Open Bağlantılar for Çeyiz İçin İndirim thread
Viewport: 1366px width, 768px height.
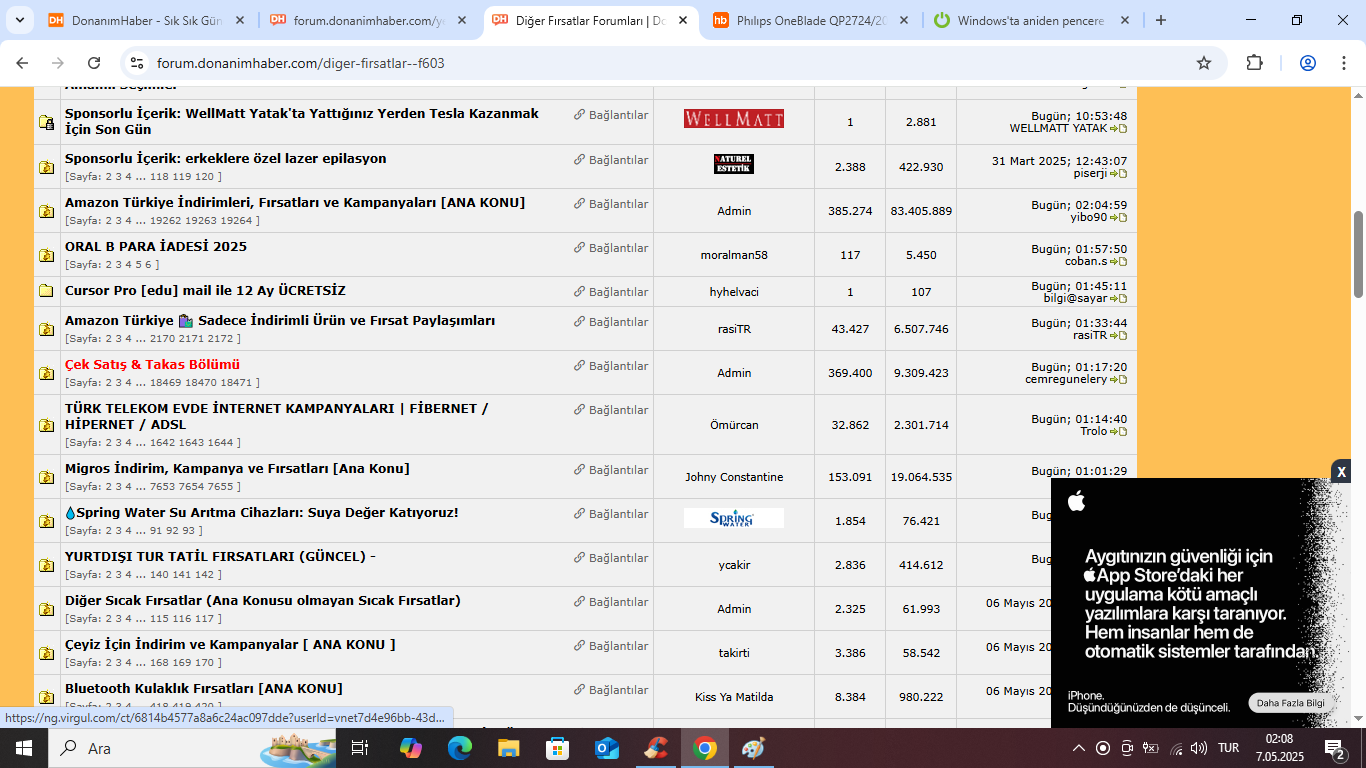point(611,645)
